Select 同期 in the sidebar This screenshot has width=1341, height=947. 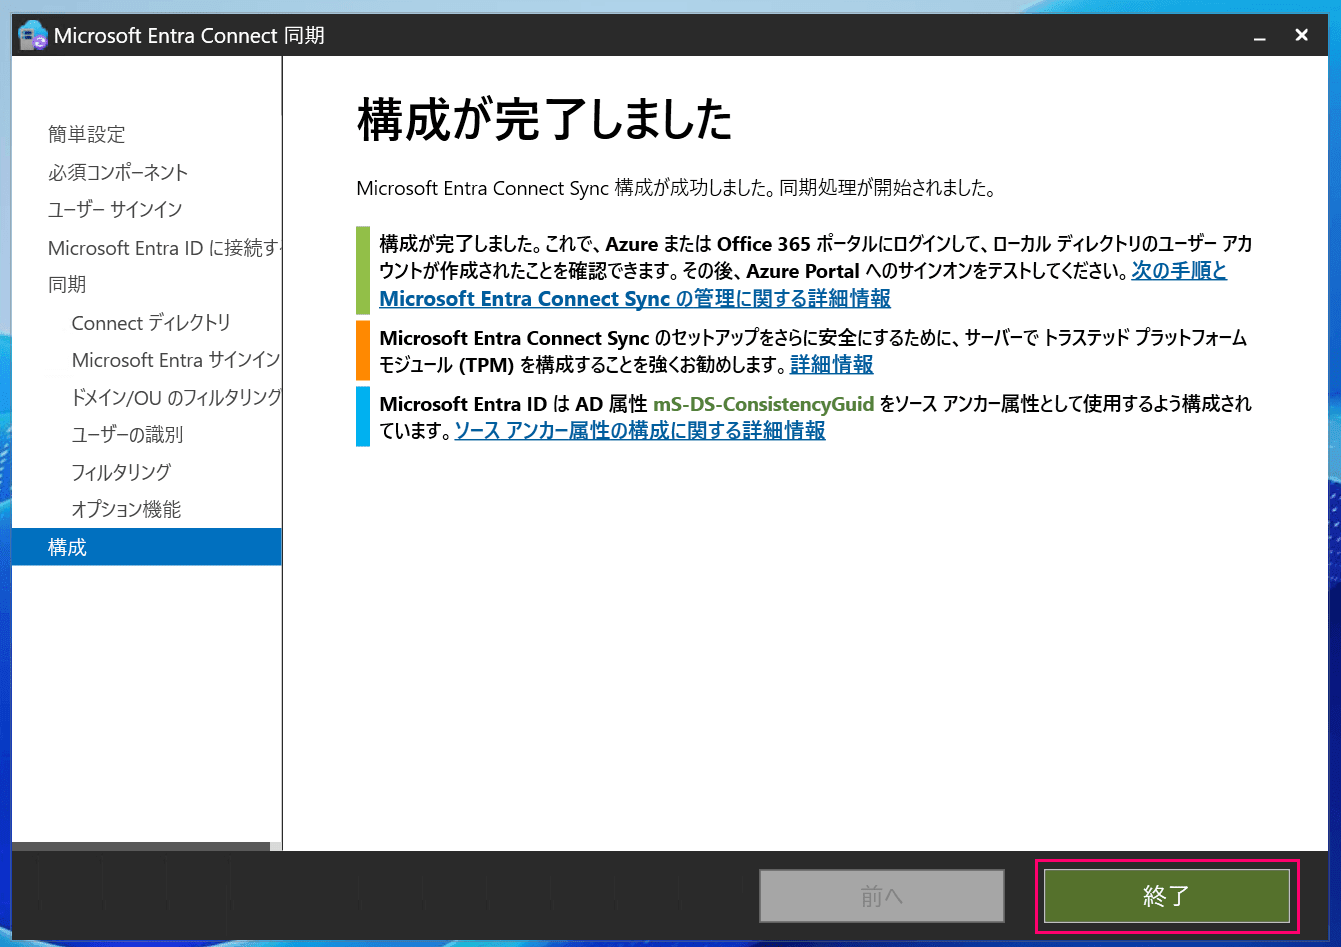coord(67,284)
